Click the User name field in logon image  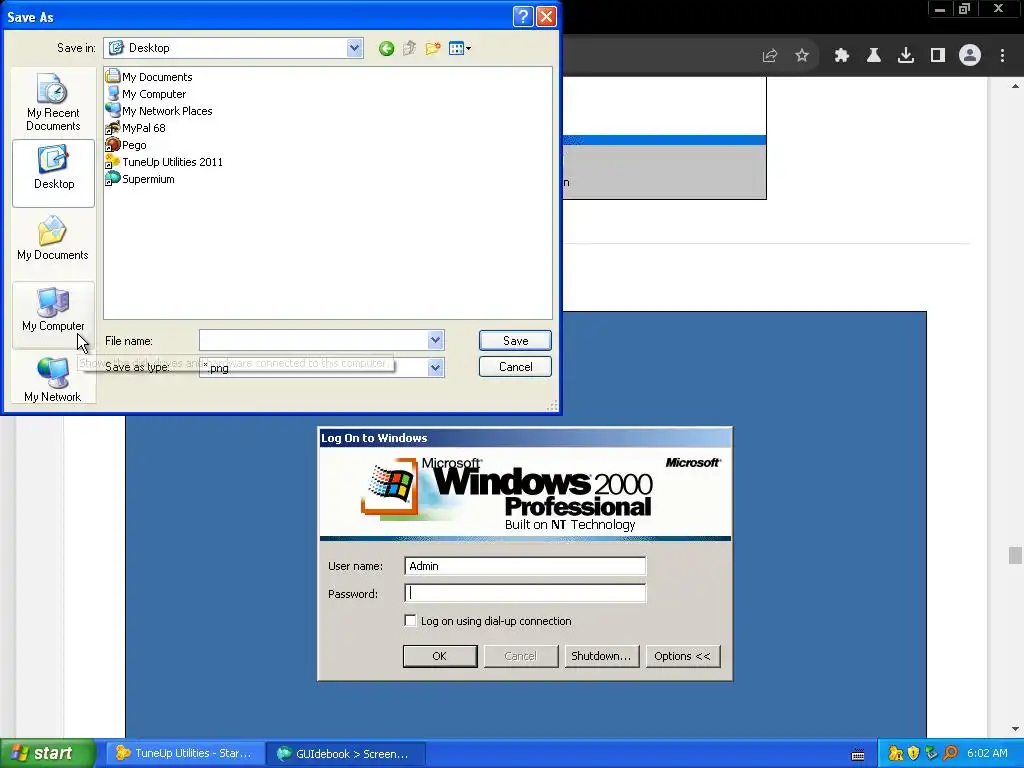pyautogui.click(x=525, y=566)
